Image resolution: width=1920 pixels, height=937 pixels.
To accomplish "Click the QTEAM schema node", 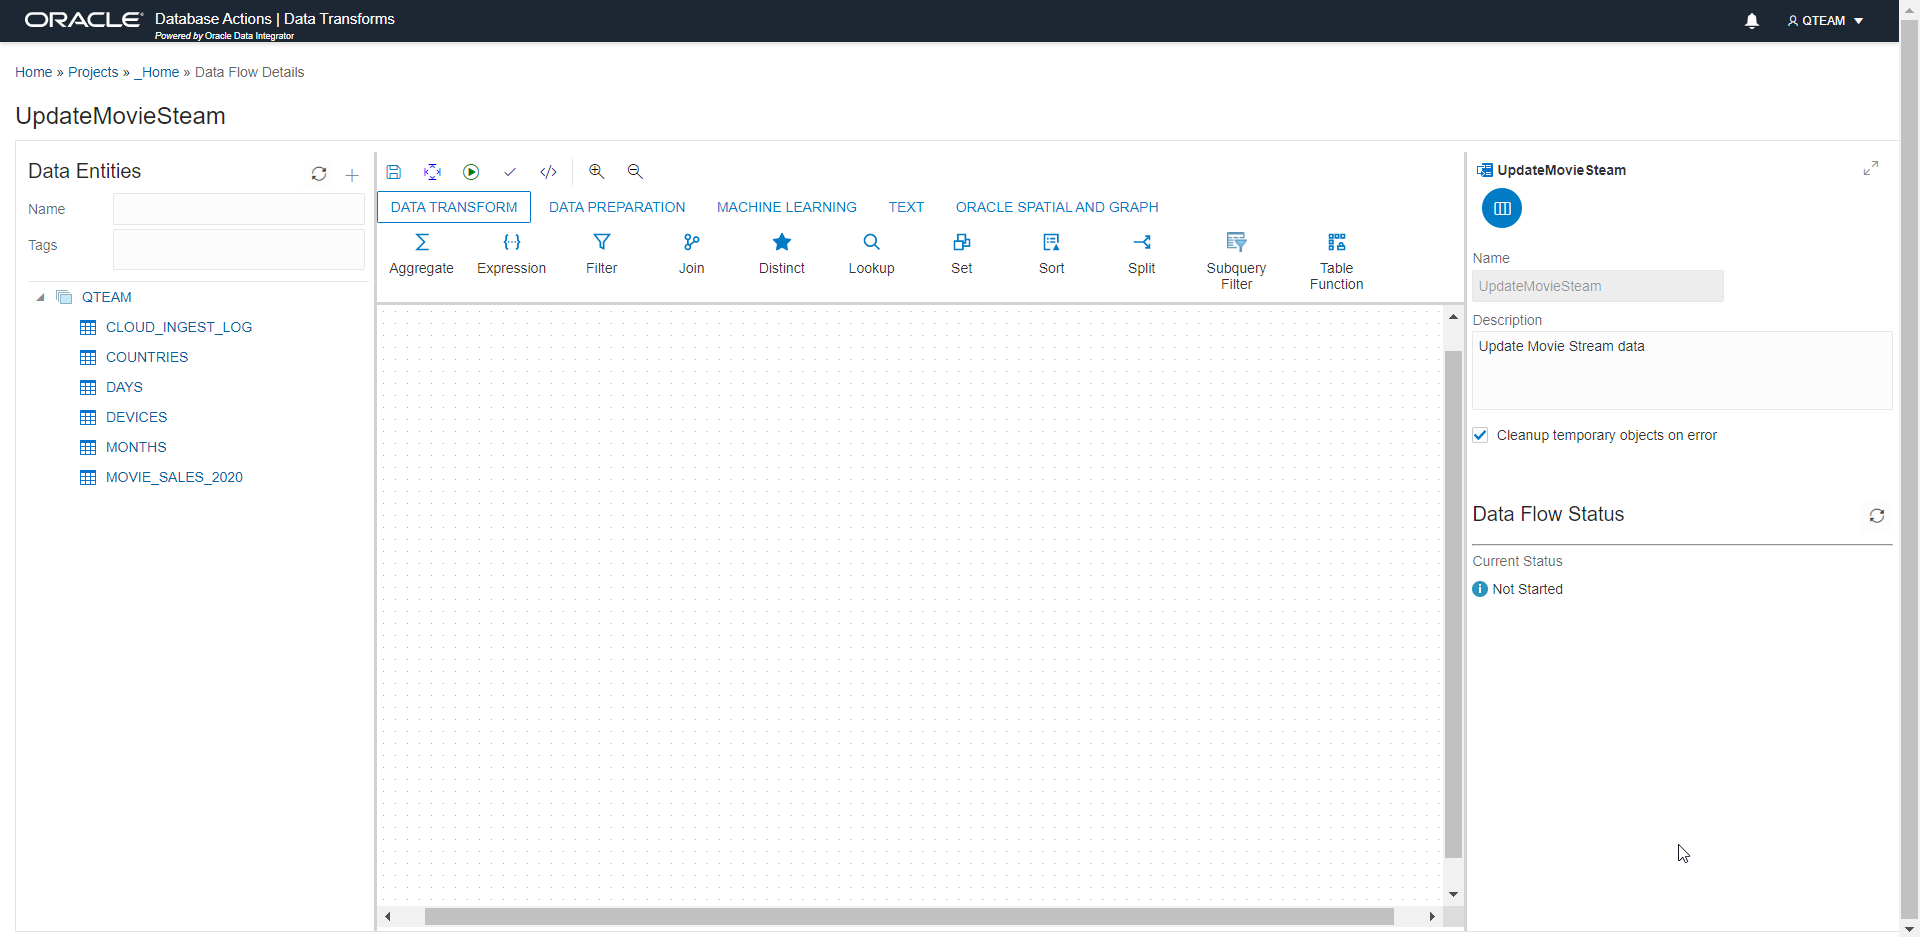I will coord(107,297).
